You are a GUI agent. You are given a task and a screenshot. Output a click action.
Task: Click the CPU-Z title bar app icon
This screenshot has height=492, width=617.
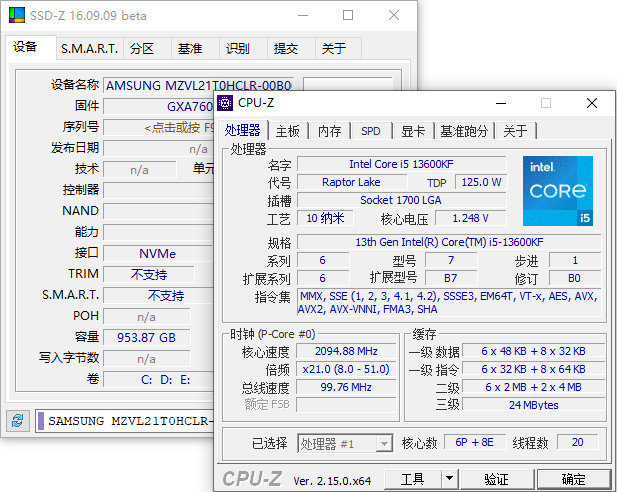click(226, 102)
